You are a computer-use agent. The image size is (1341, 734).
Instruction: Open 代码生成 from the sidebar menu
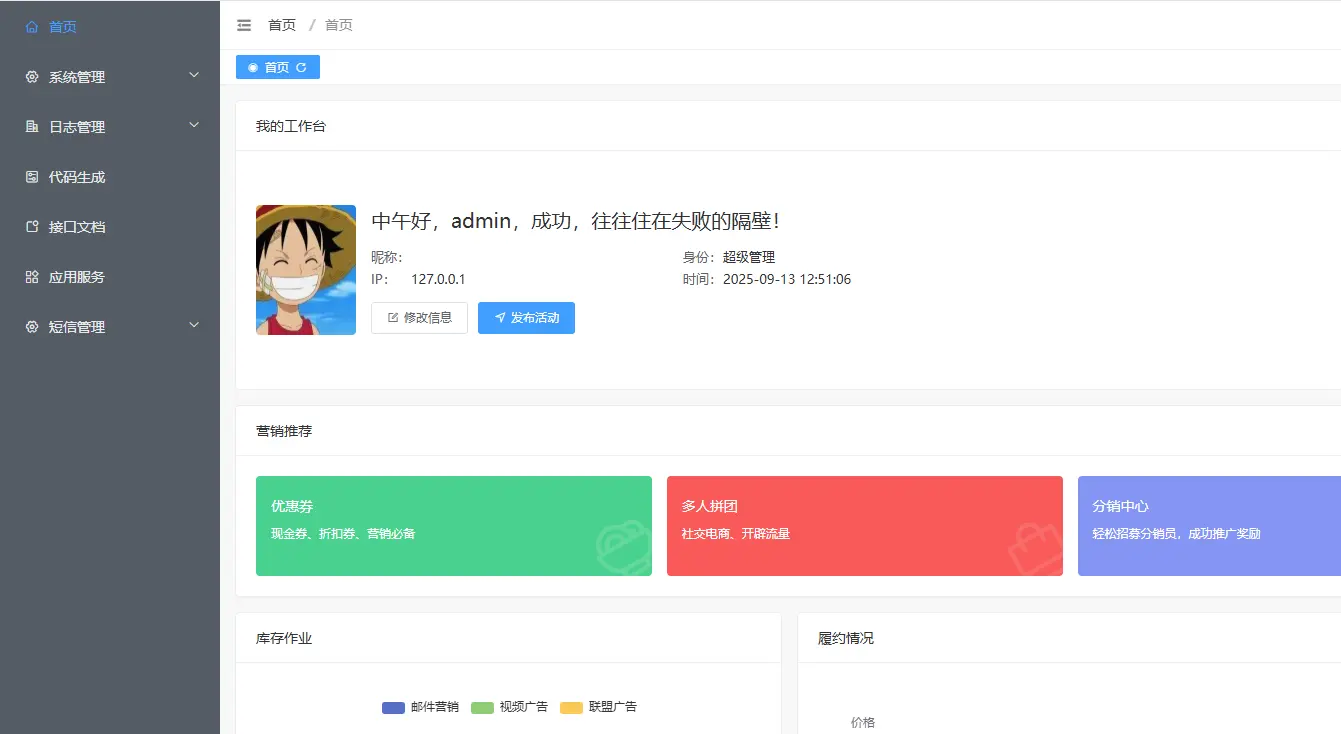click(77, 177)
